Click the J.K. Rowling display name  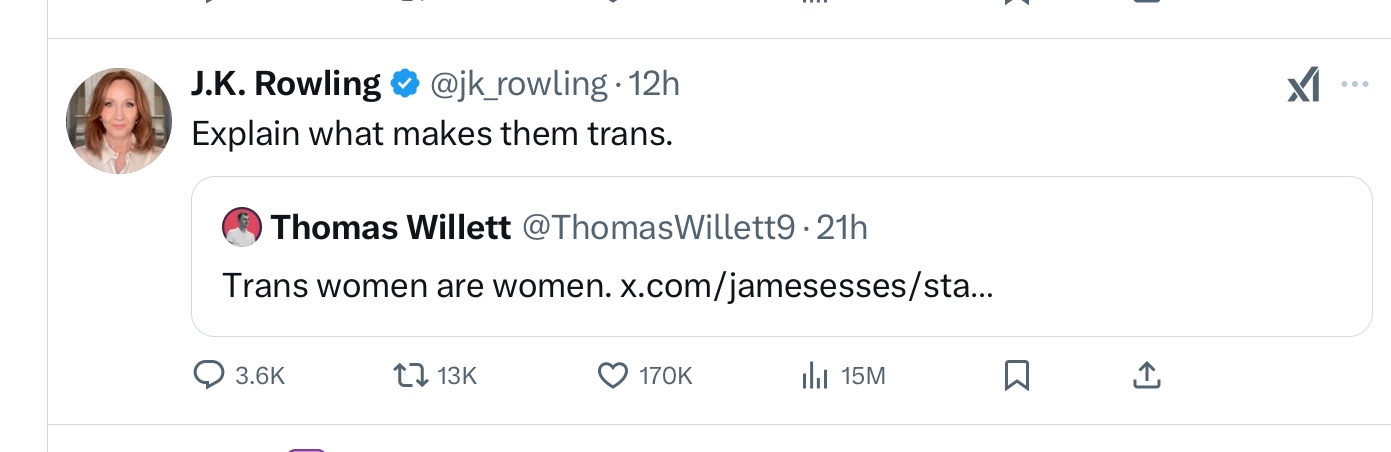click(x=286, y=85)
